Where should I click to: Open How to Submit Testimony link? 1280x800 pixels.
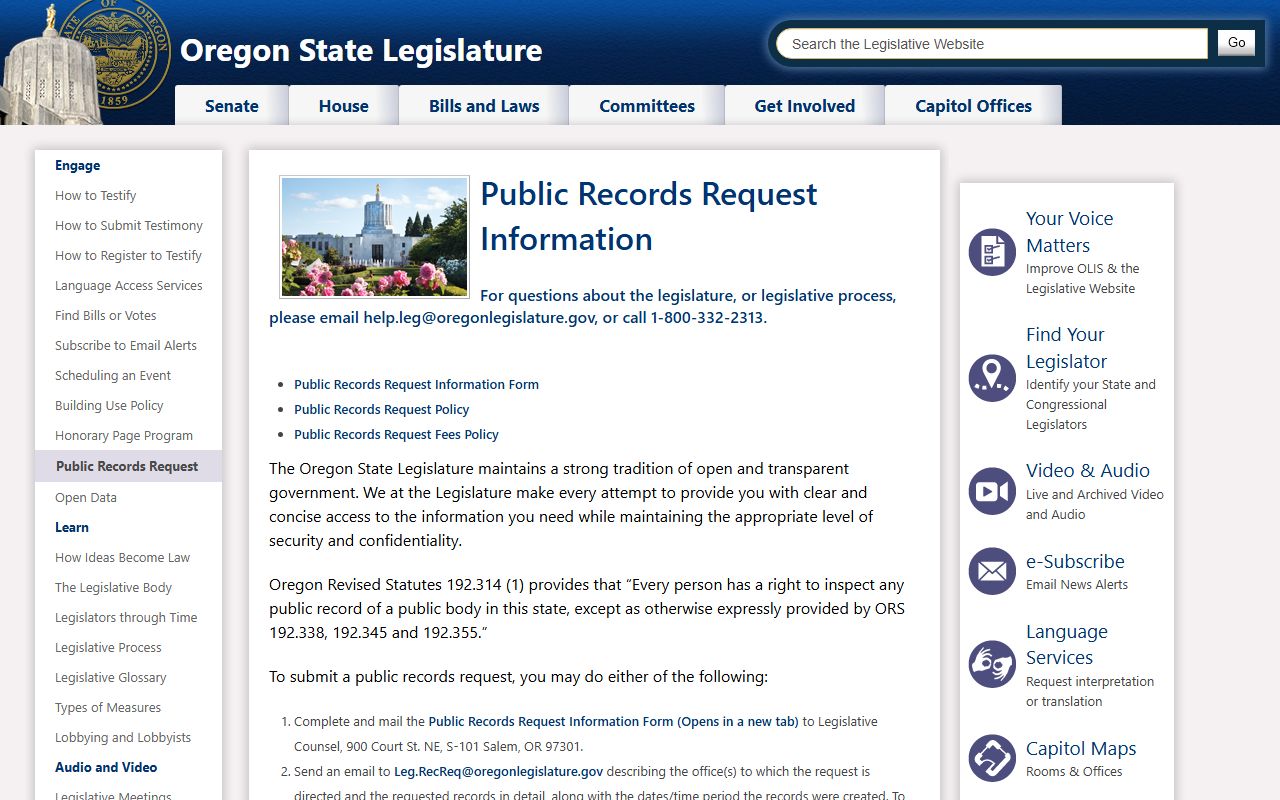(129, 225)
